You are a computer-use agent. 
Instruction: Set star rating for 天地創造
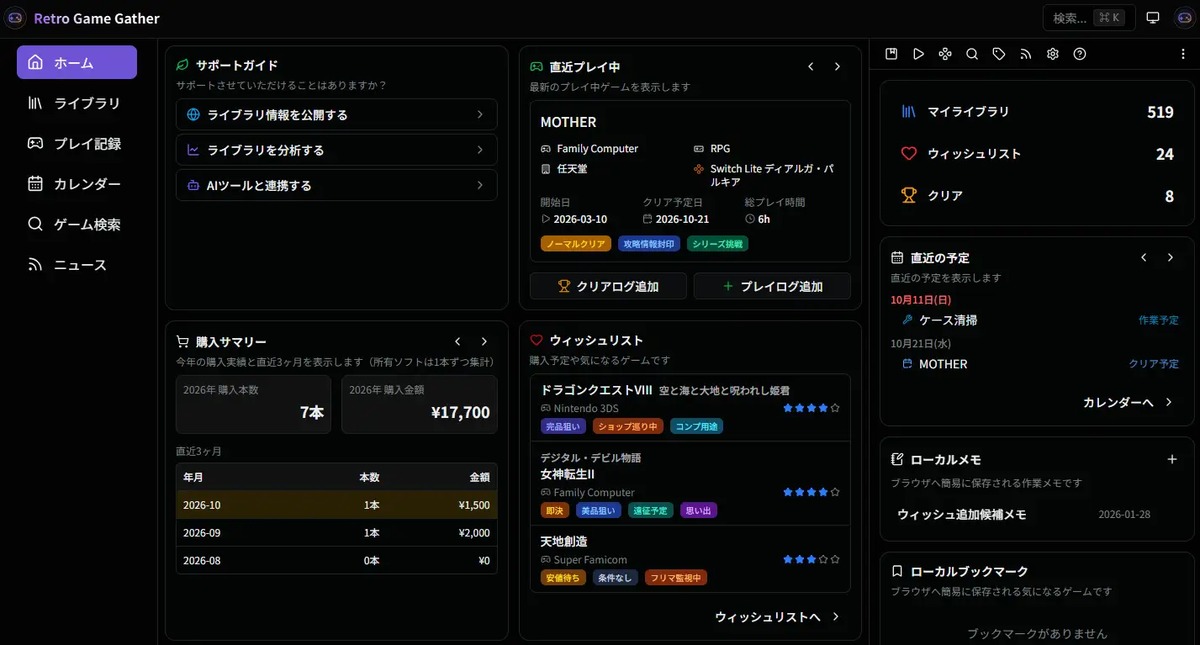pyautogui.click(x=812, y=559)
